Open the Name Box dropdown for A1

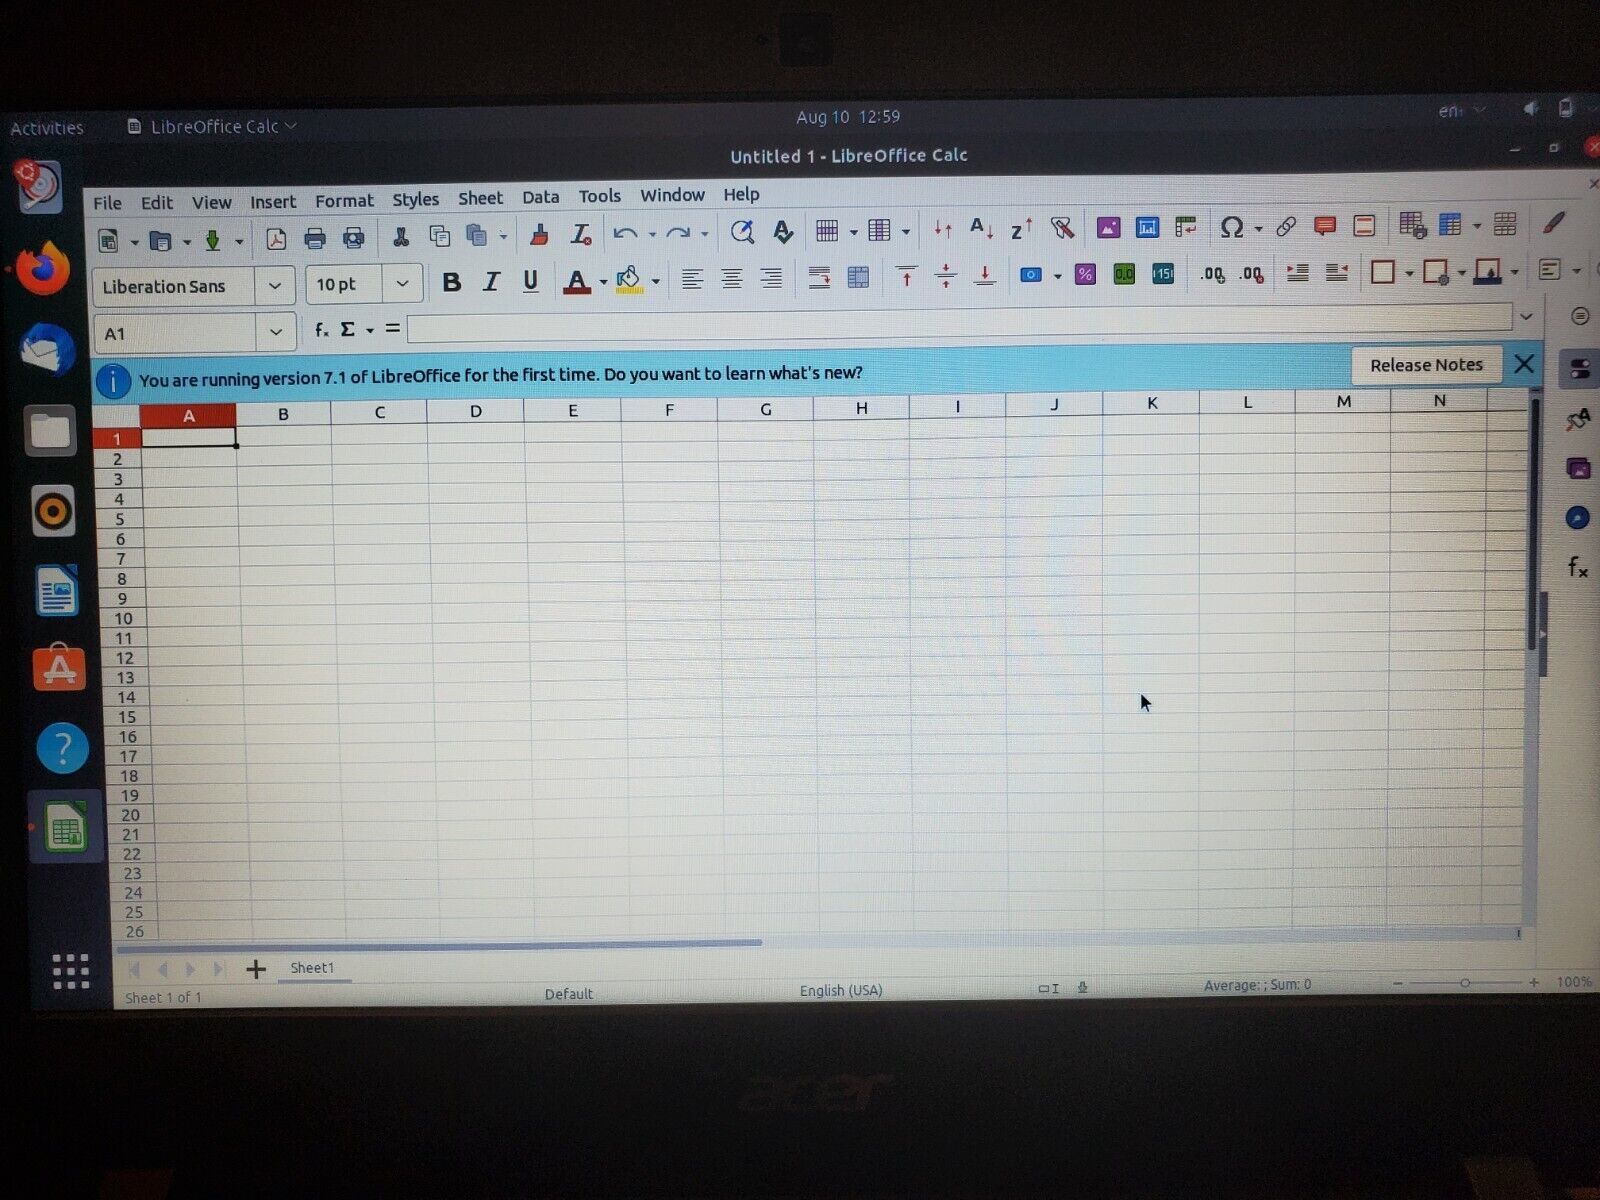pos(276,332)
